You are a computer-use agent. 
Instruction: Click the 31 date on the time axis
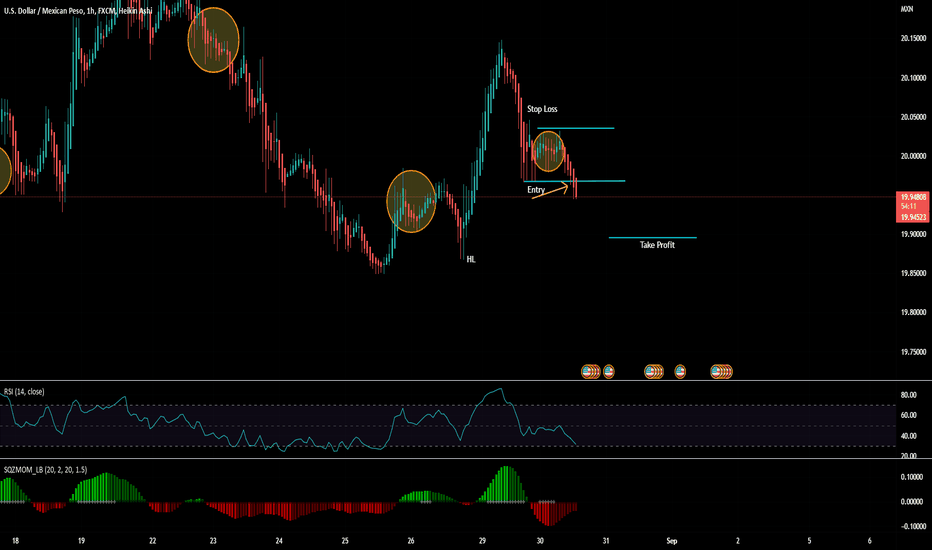(606, 540)
